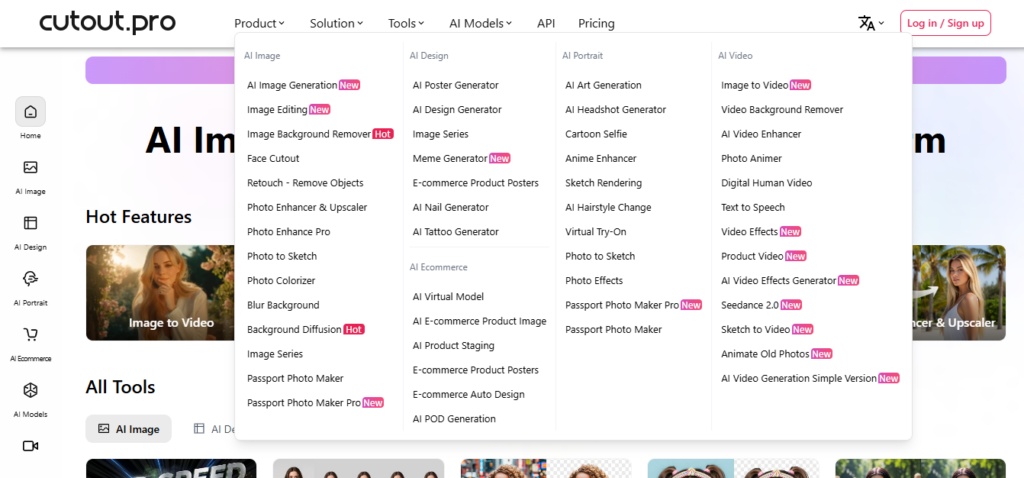Expand the Solution dropdown menu
The image size is (1024, 478).
click(x=336, y=23)
